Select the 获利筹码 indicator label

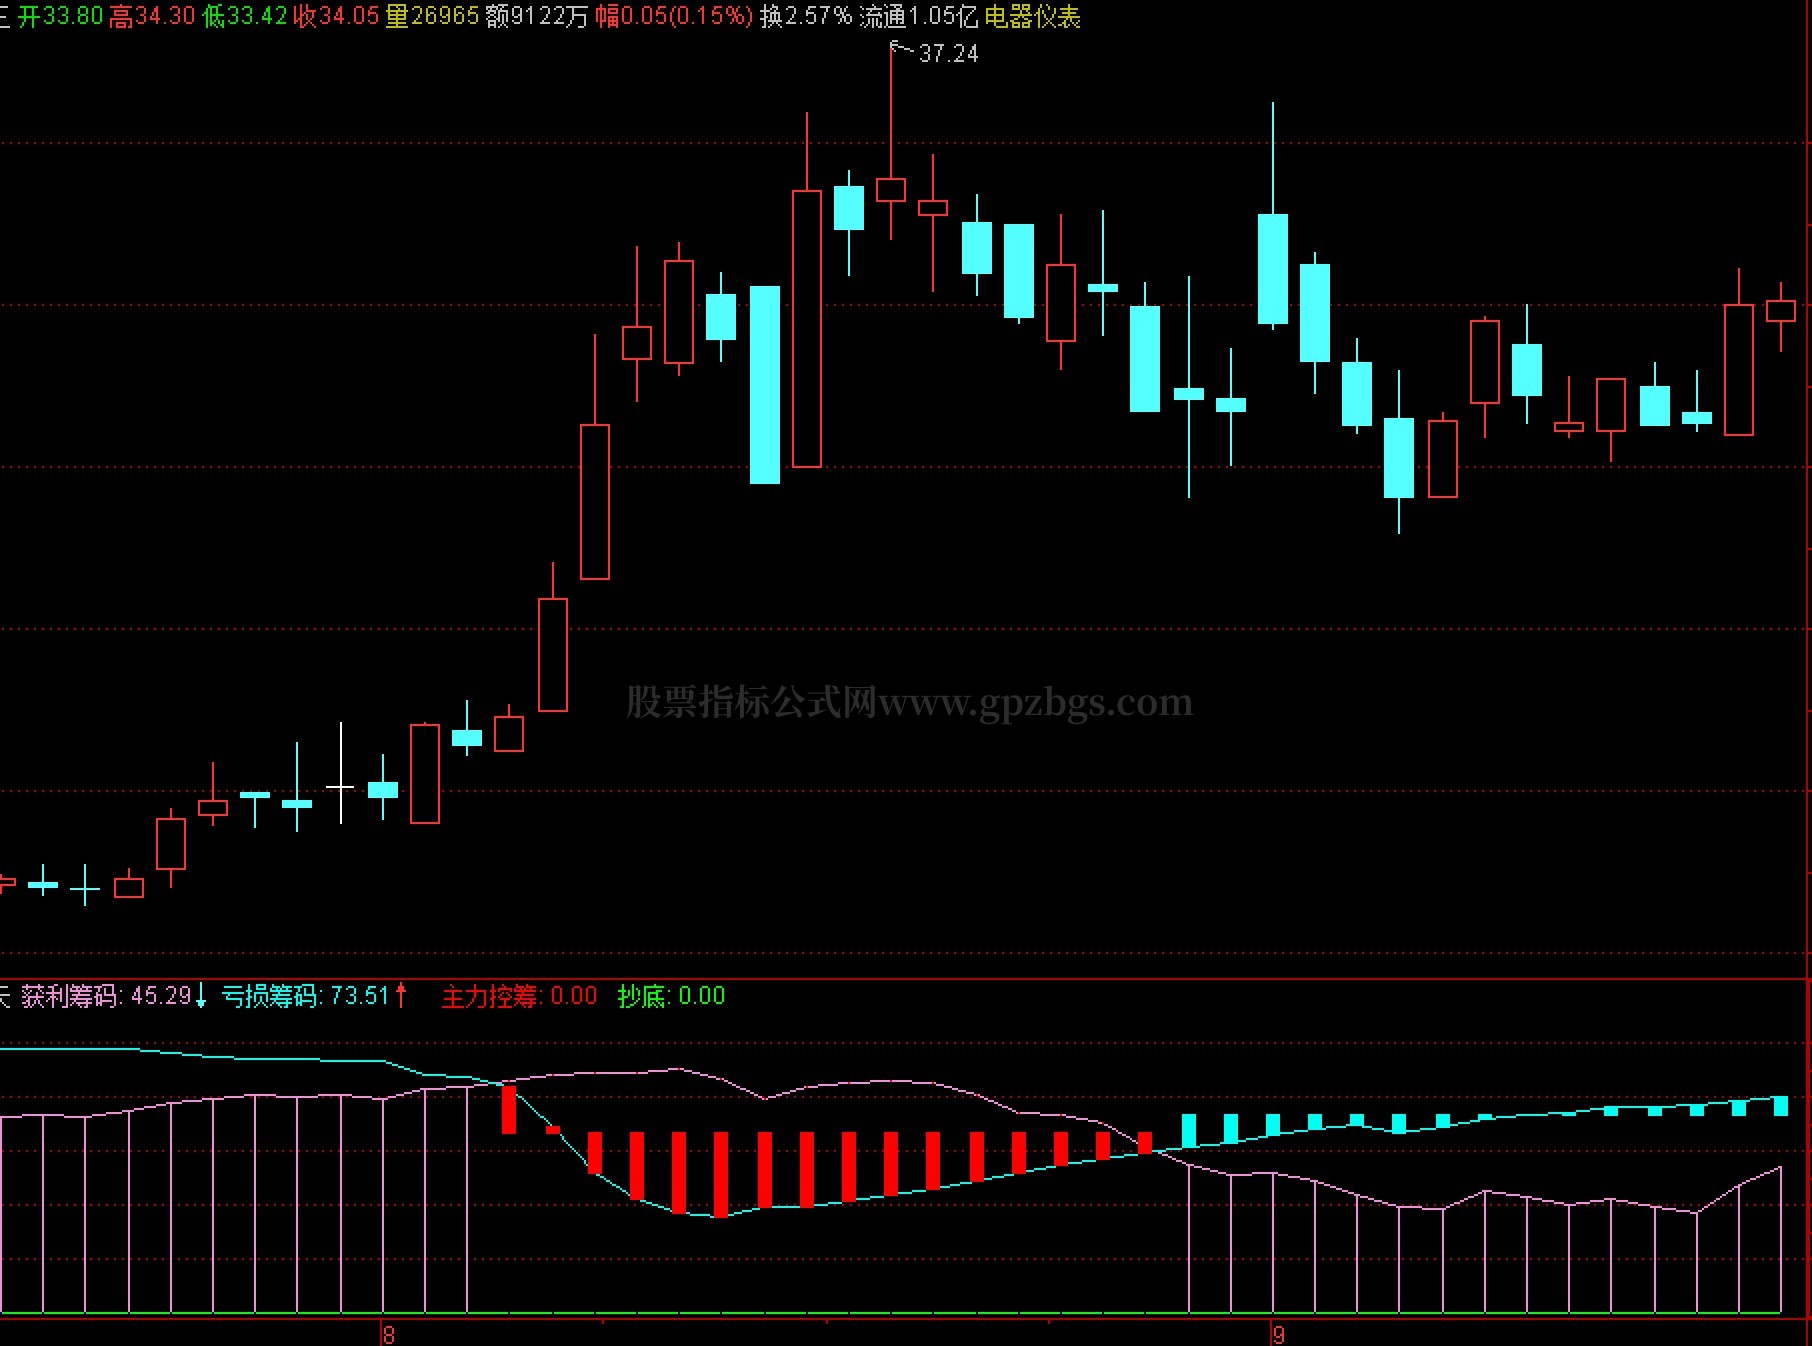71,996
